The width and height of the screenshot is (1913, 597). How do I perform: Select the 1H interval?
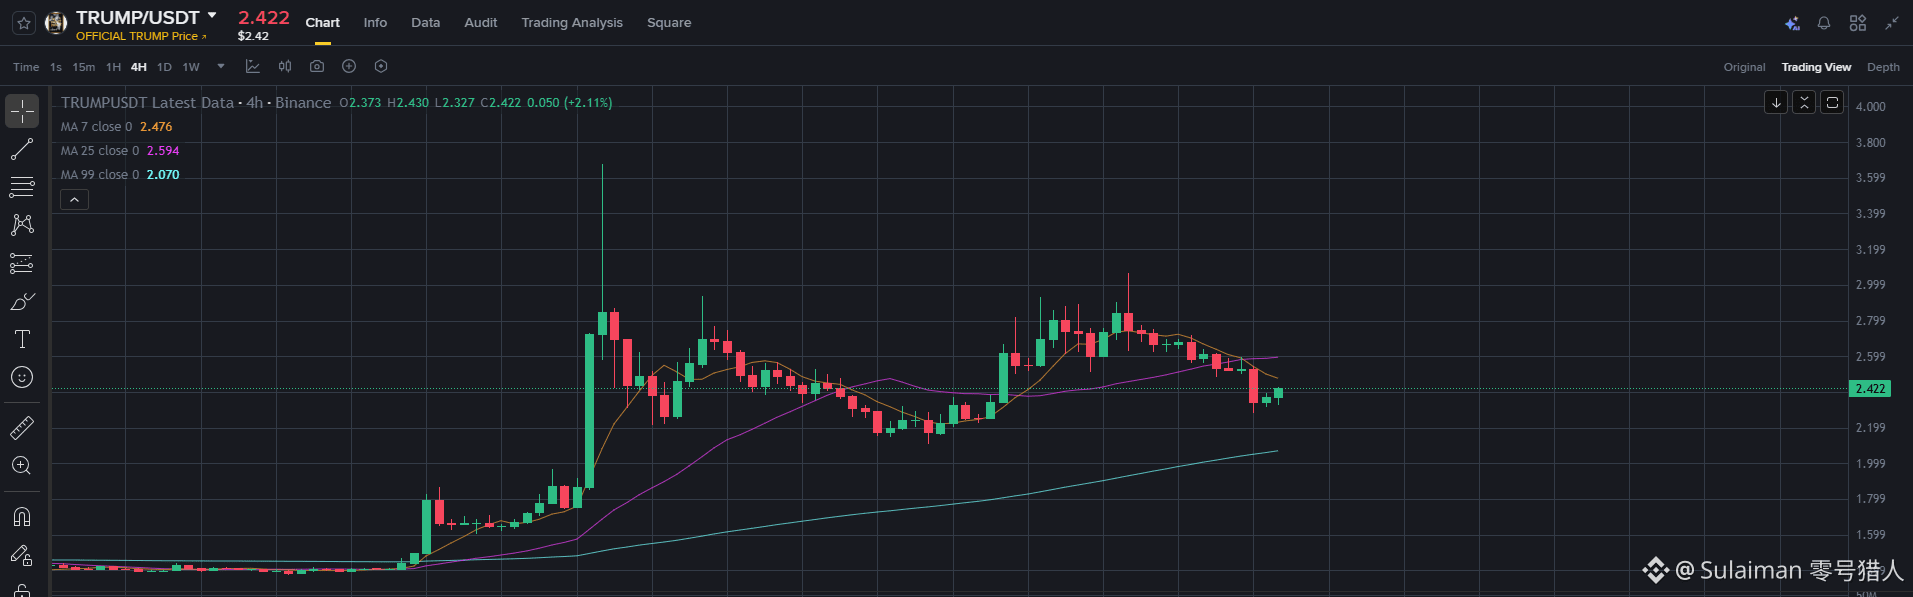[113, 67]
